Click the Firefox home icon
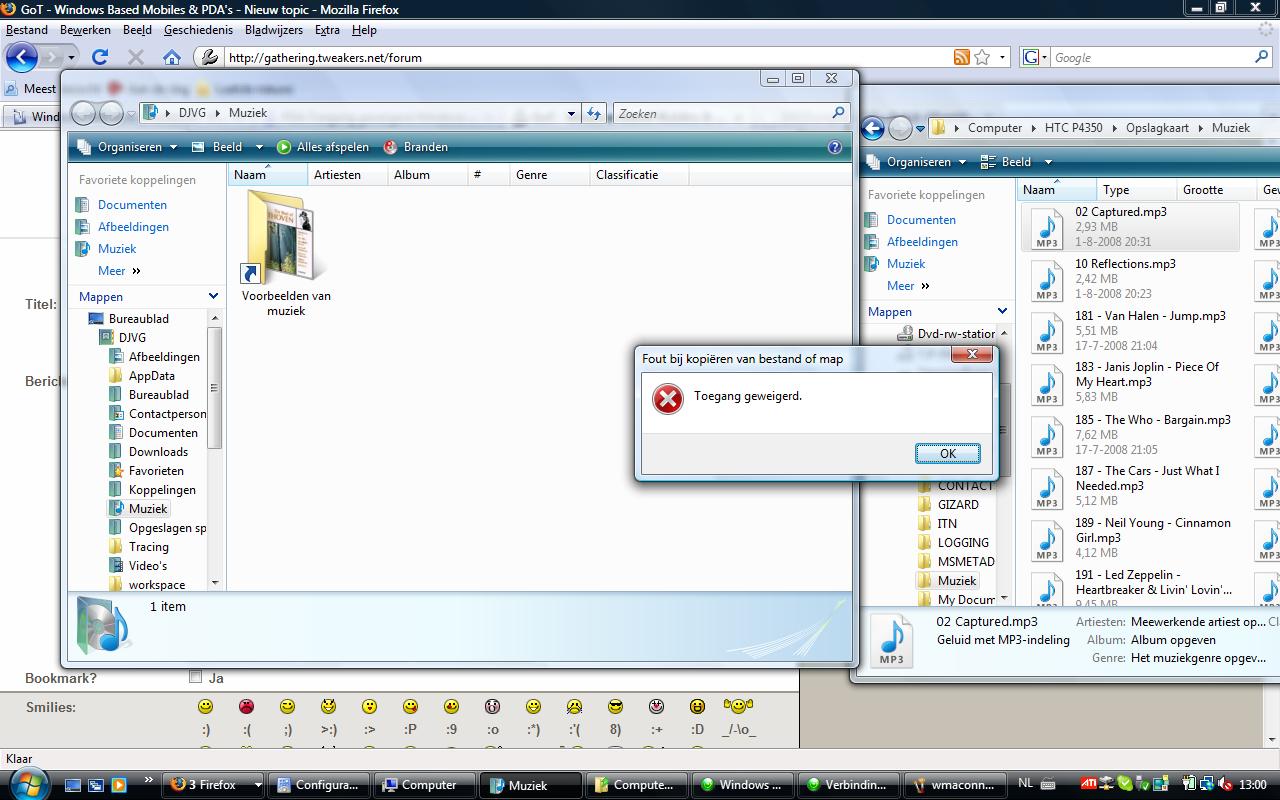The image size is (1280, 800). 172,57
